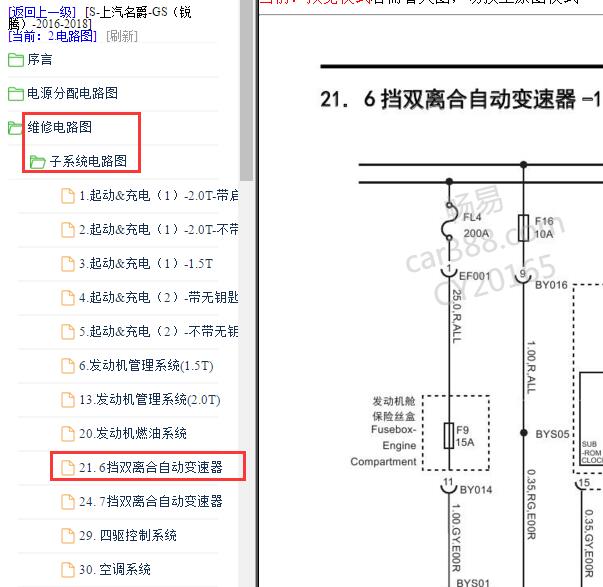Screen dimensions: 603x587
Task: Click the file icon for 4.起动&充电（2）-带无钥匙
Action: tap(68, 298)
